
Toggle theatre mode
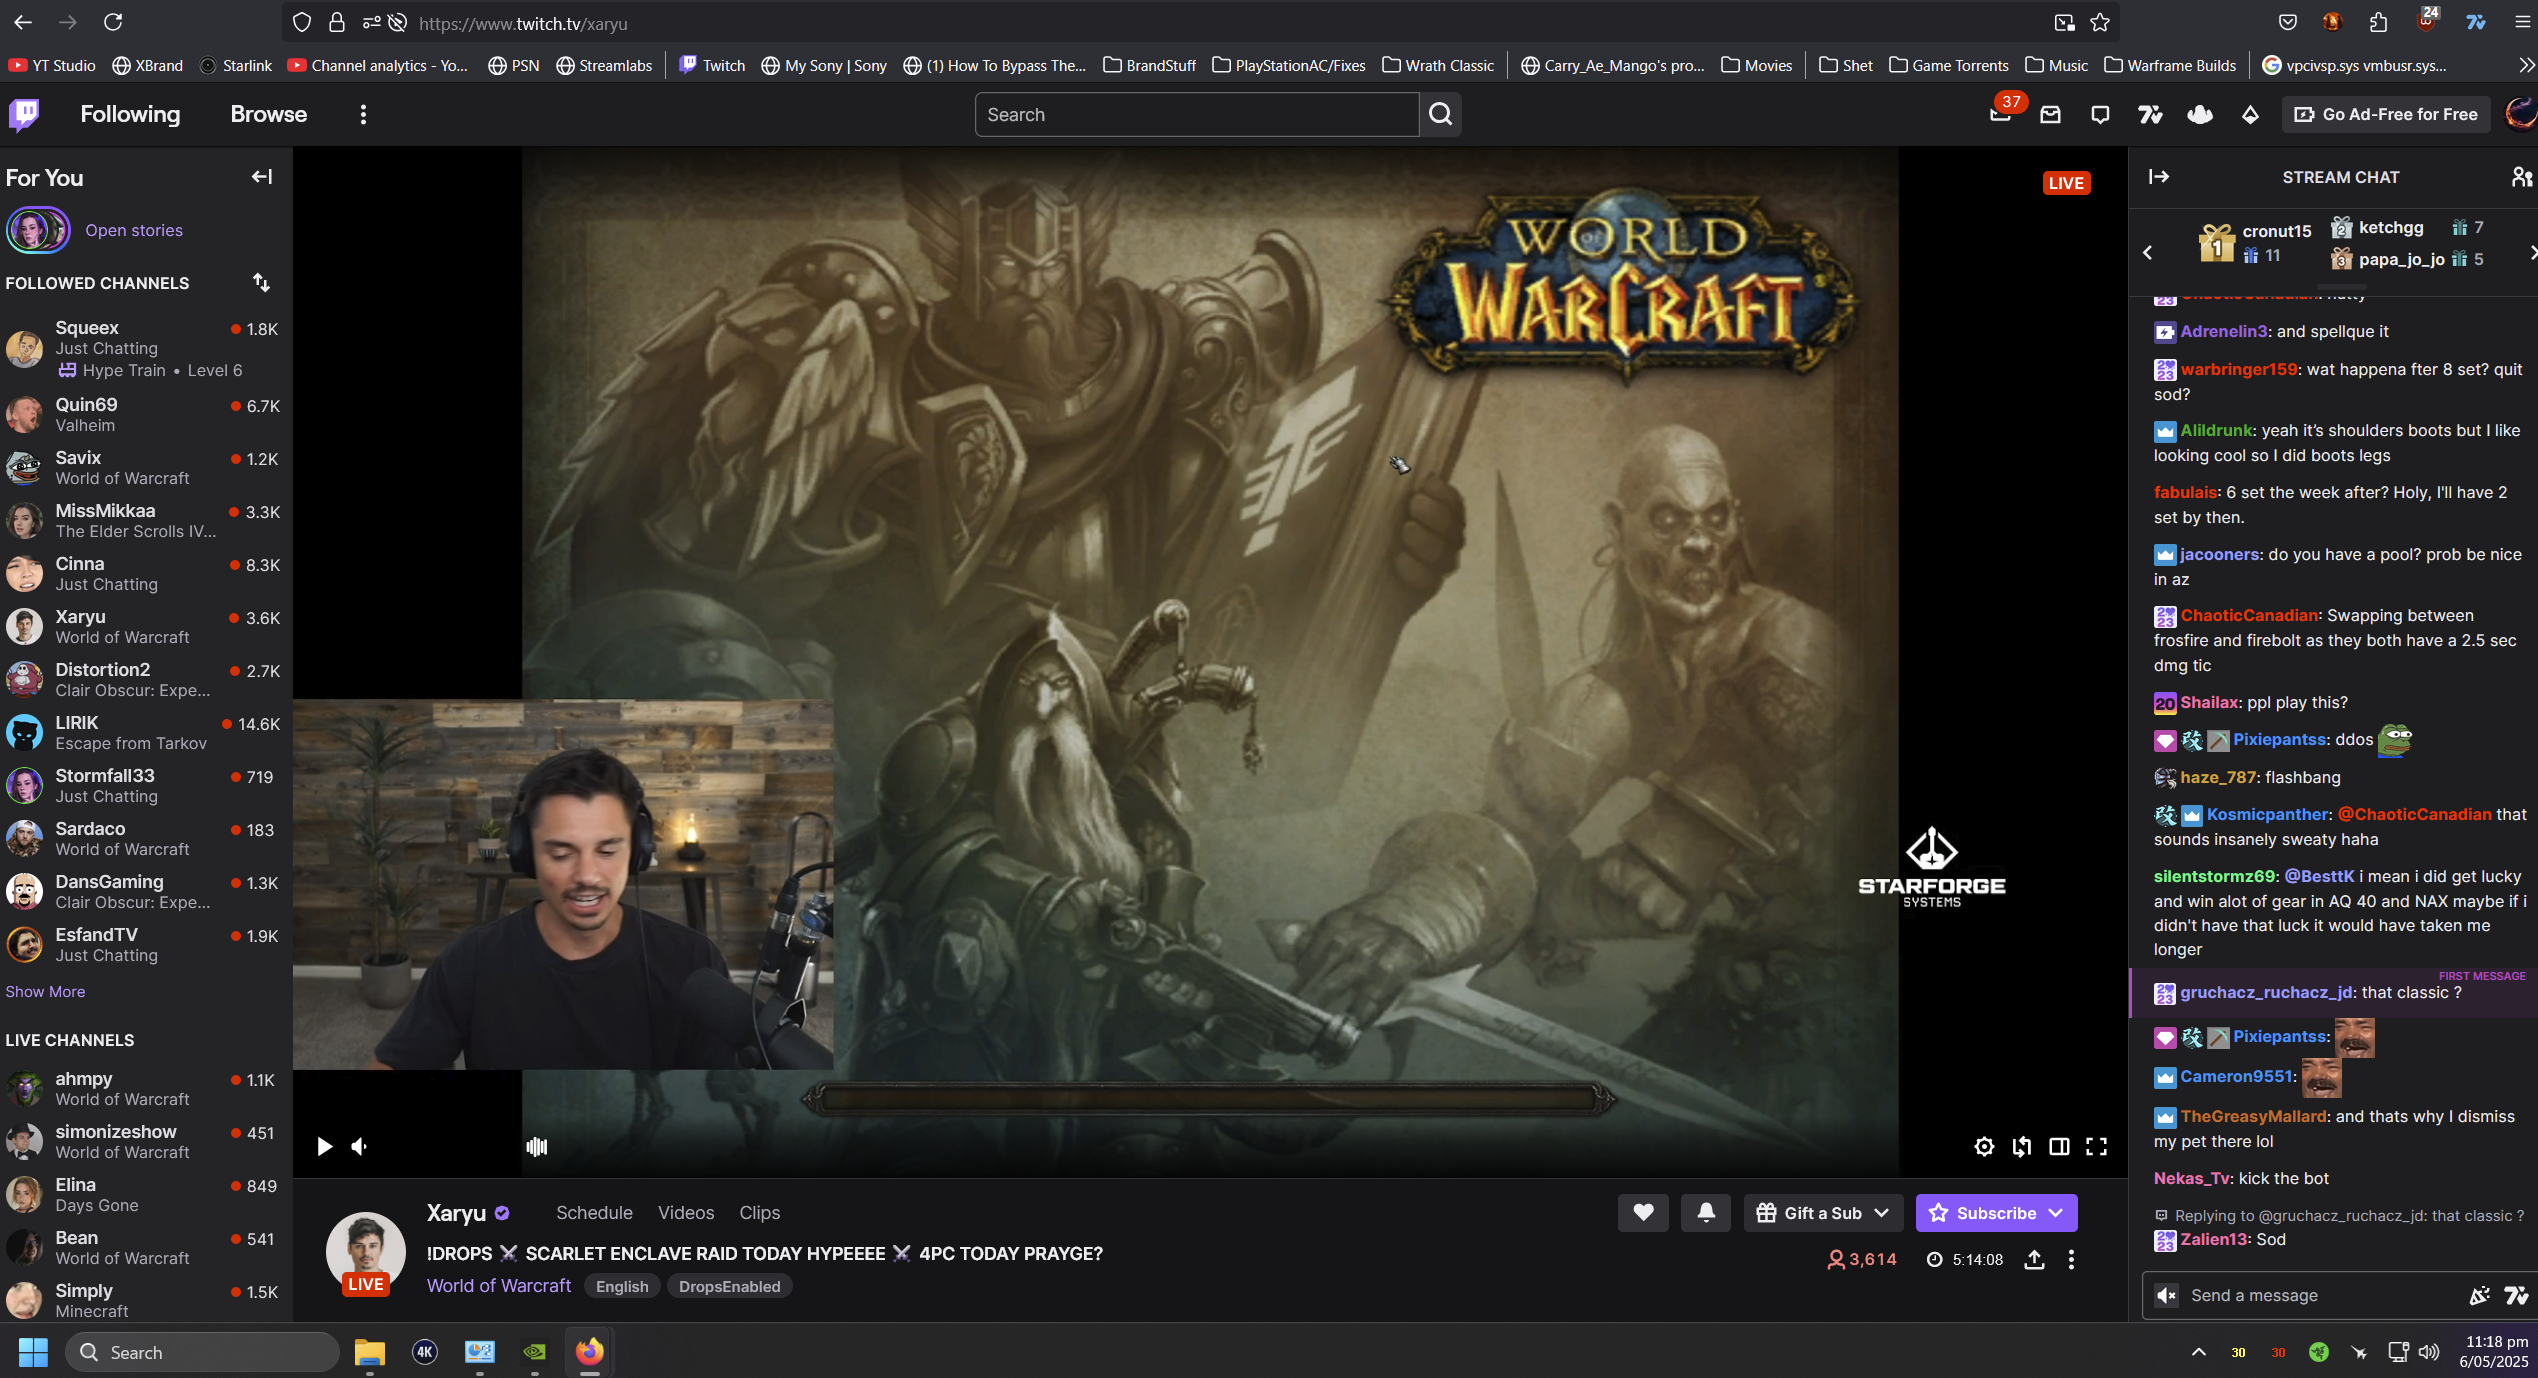[2059, 1146]
